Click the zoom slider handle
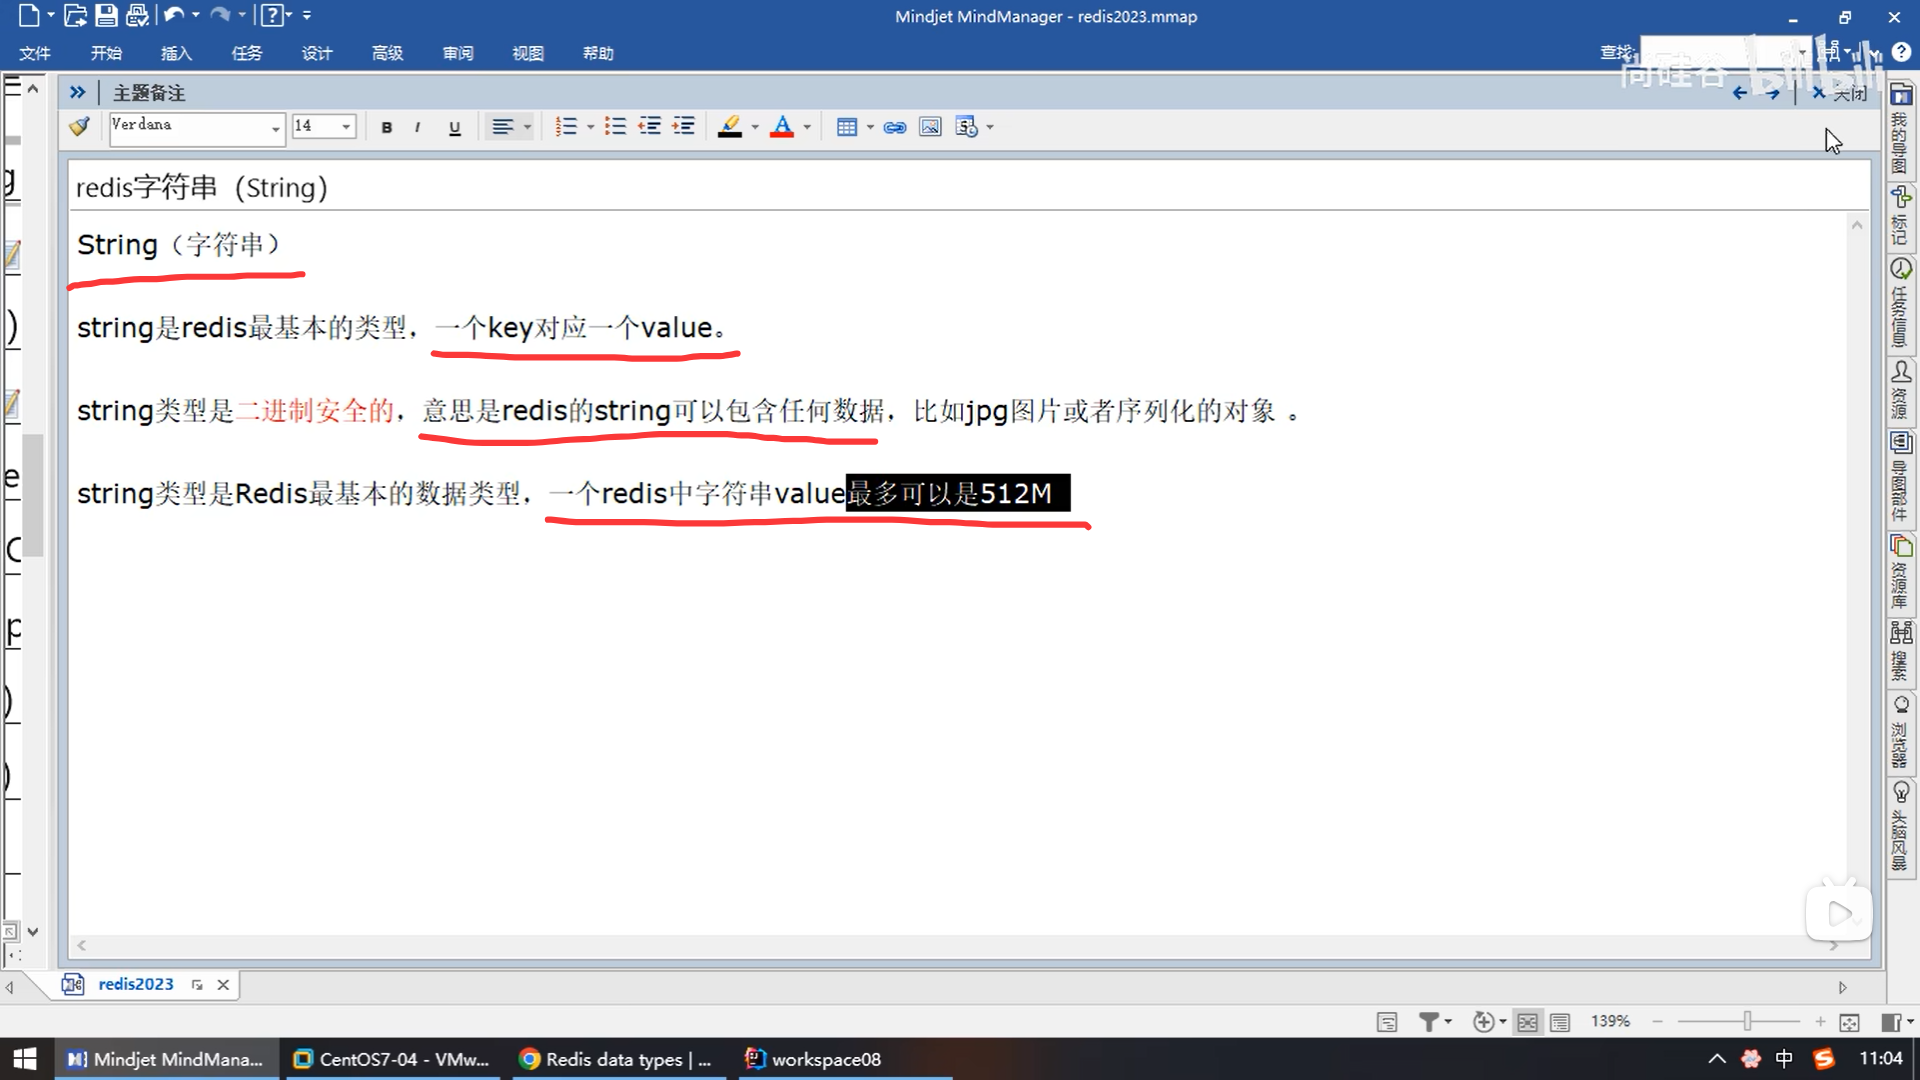 pyautogui.click(x=1747, y=1021)
